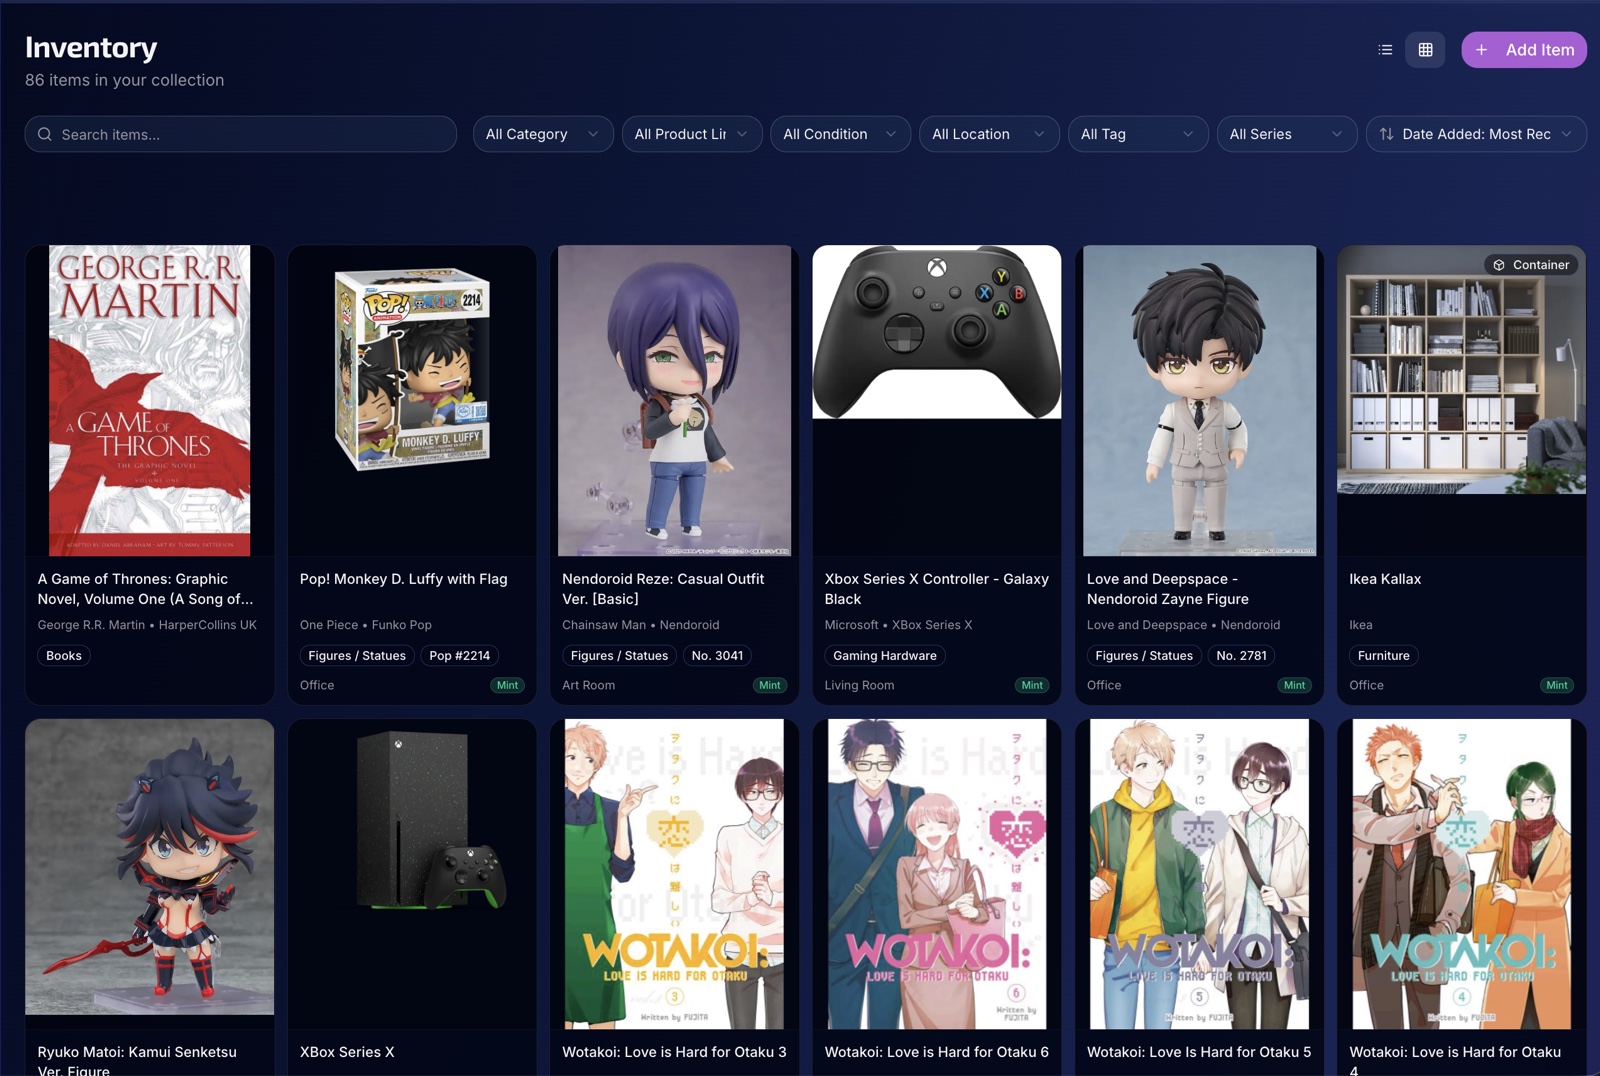Click Mint badge on Zayne card

click(1294, 686)
